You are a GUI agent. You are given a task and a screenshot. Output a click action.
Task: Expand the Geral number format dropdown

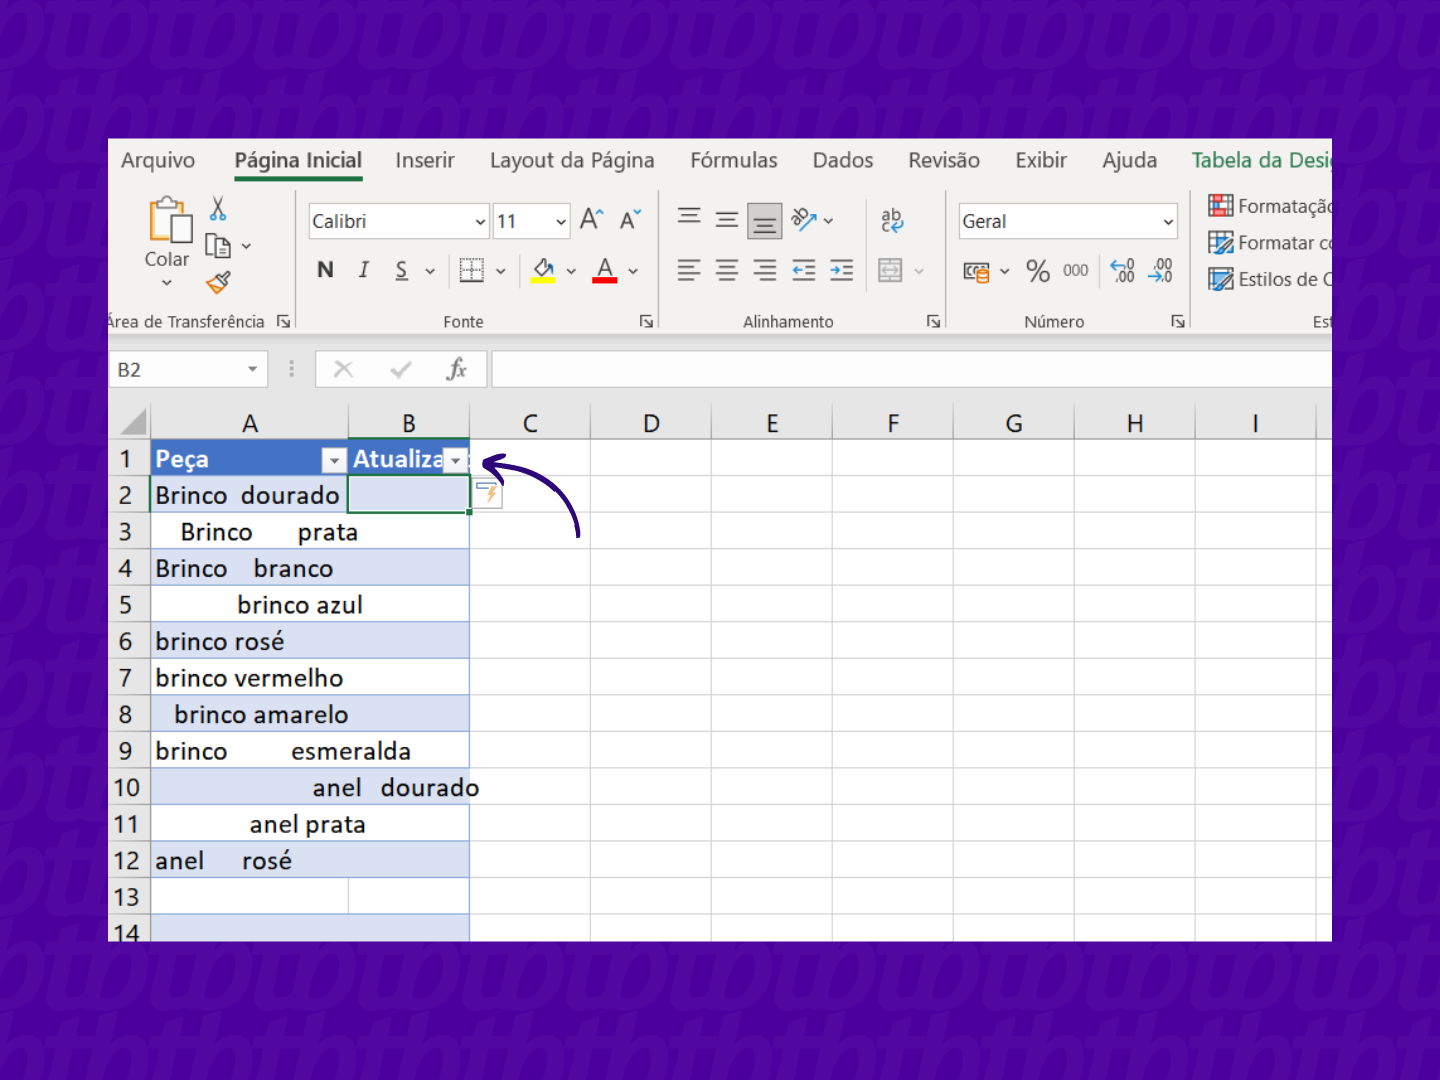pos(1168,222)
